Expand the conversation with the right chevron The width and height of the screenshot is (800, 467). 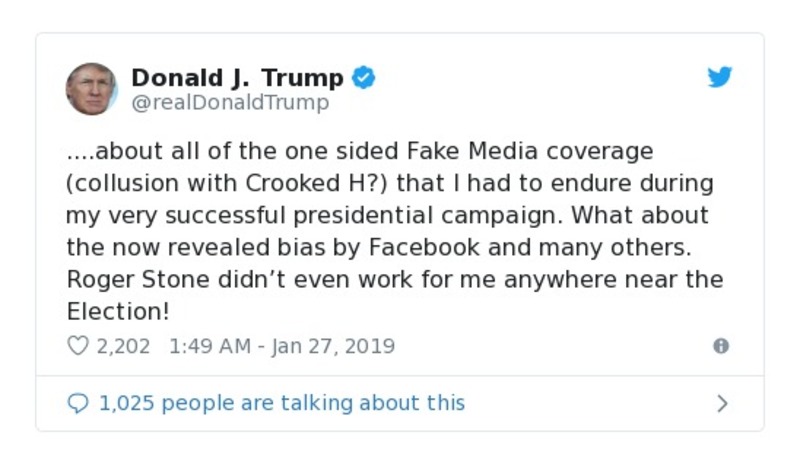click(722, 403)
